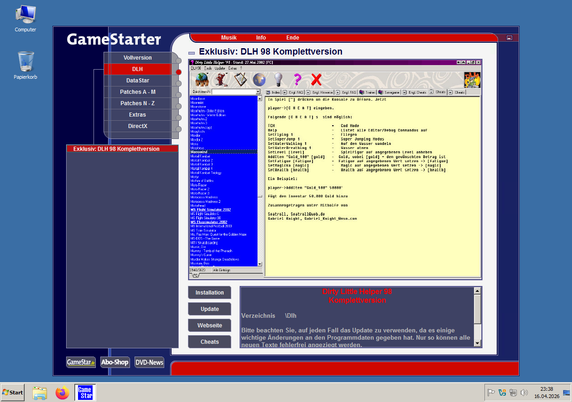Minimize GameStarter using the small top-right icon
This screenshot has height=402, width=572.
(x=509, y=38)
